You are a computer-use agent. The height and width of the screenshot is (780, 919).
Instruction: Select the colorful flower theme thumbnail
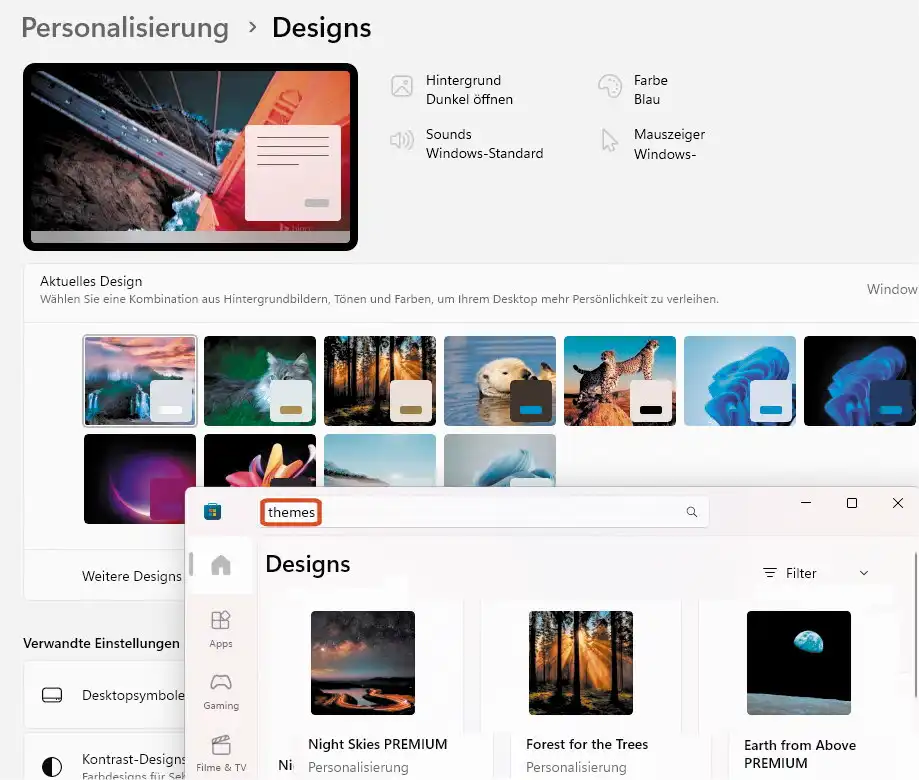pyautogui.click(x=260, y=460)
